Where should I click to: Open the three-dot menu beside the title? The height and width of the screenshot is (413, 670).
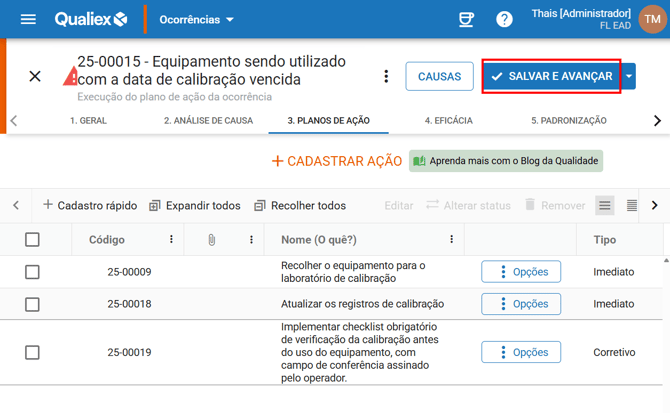click(x=386, y=76)
